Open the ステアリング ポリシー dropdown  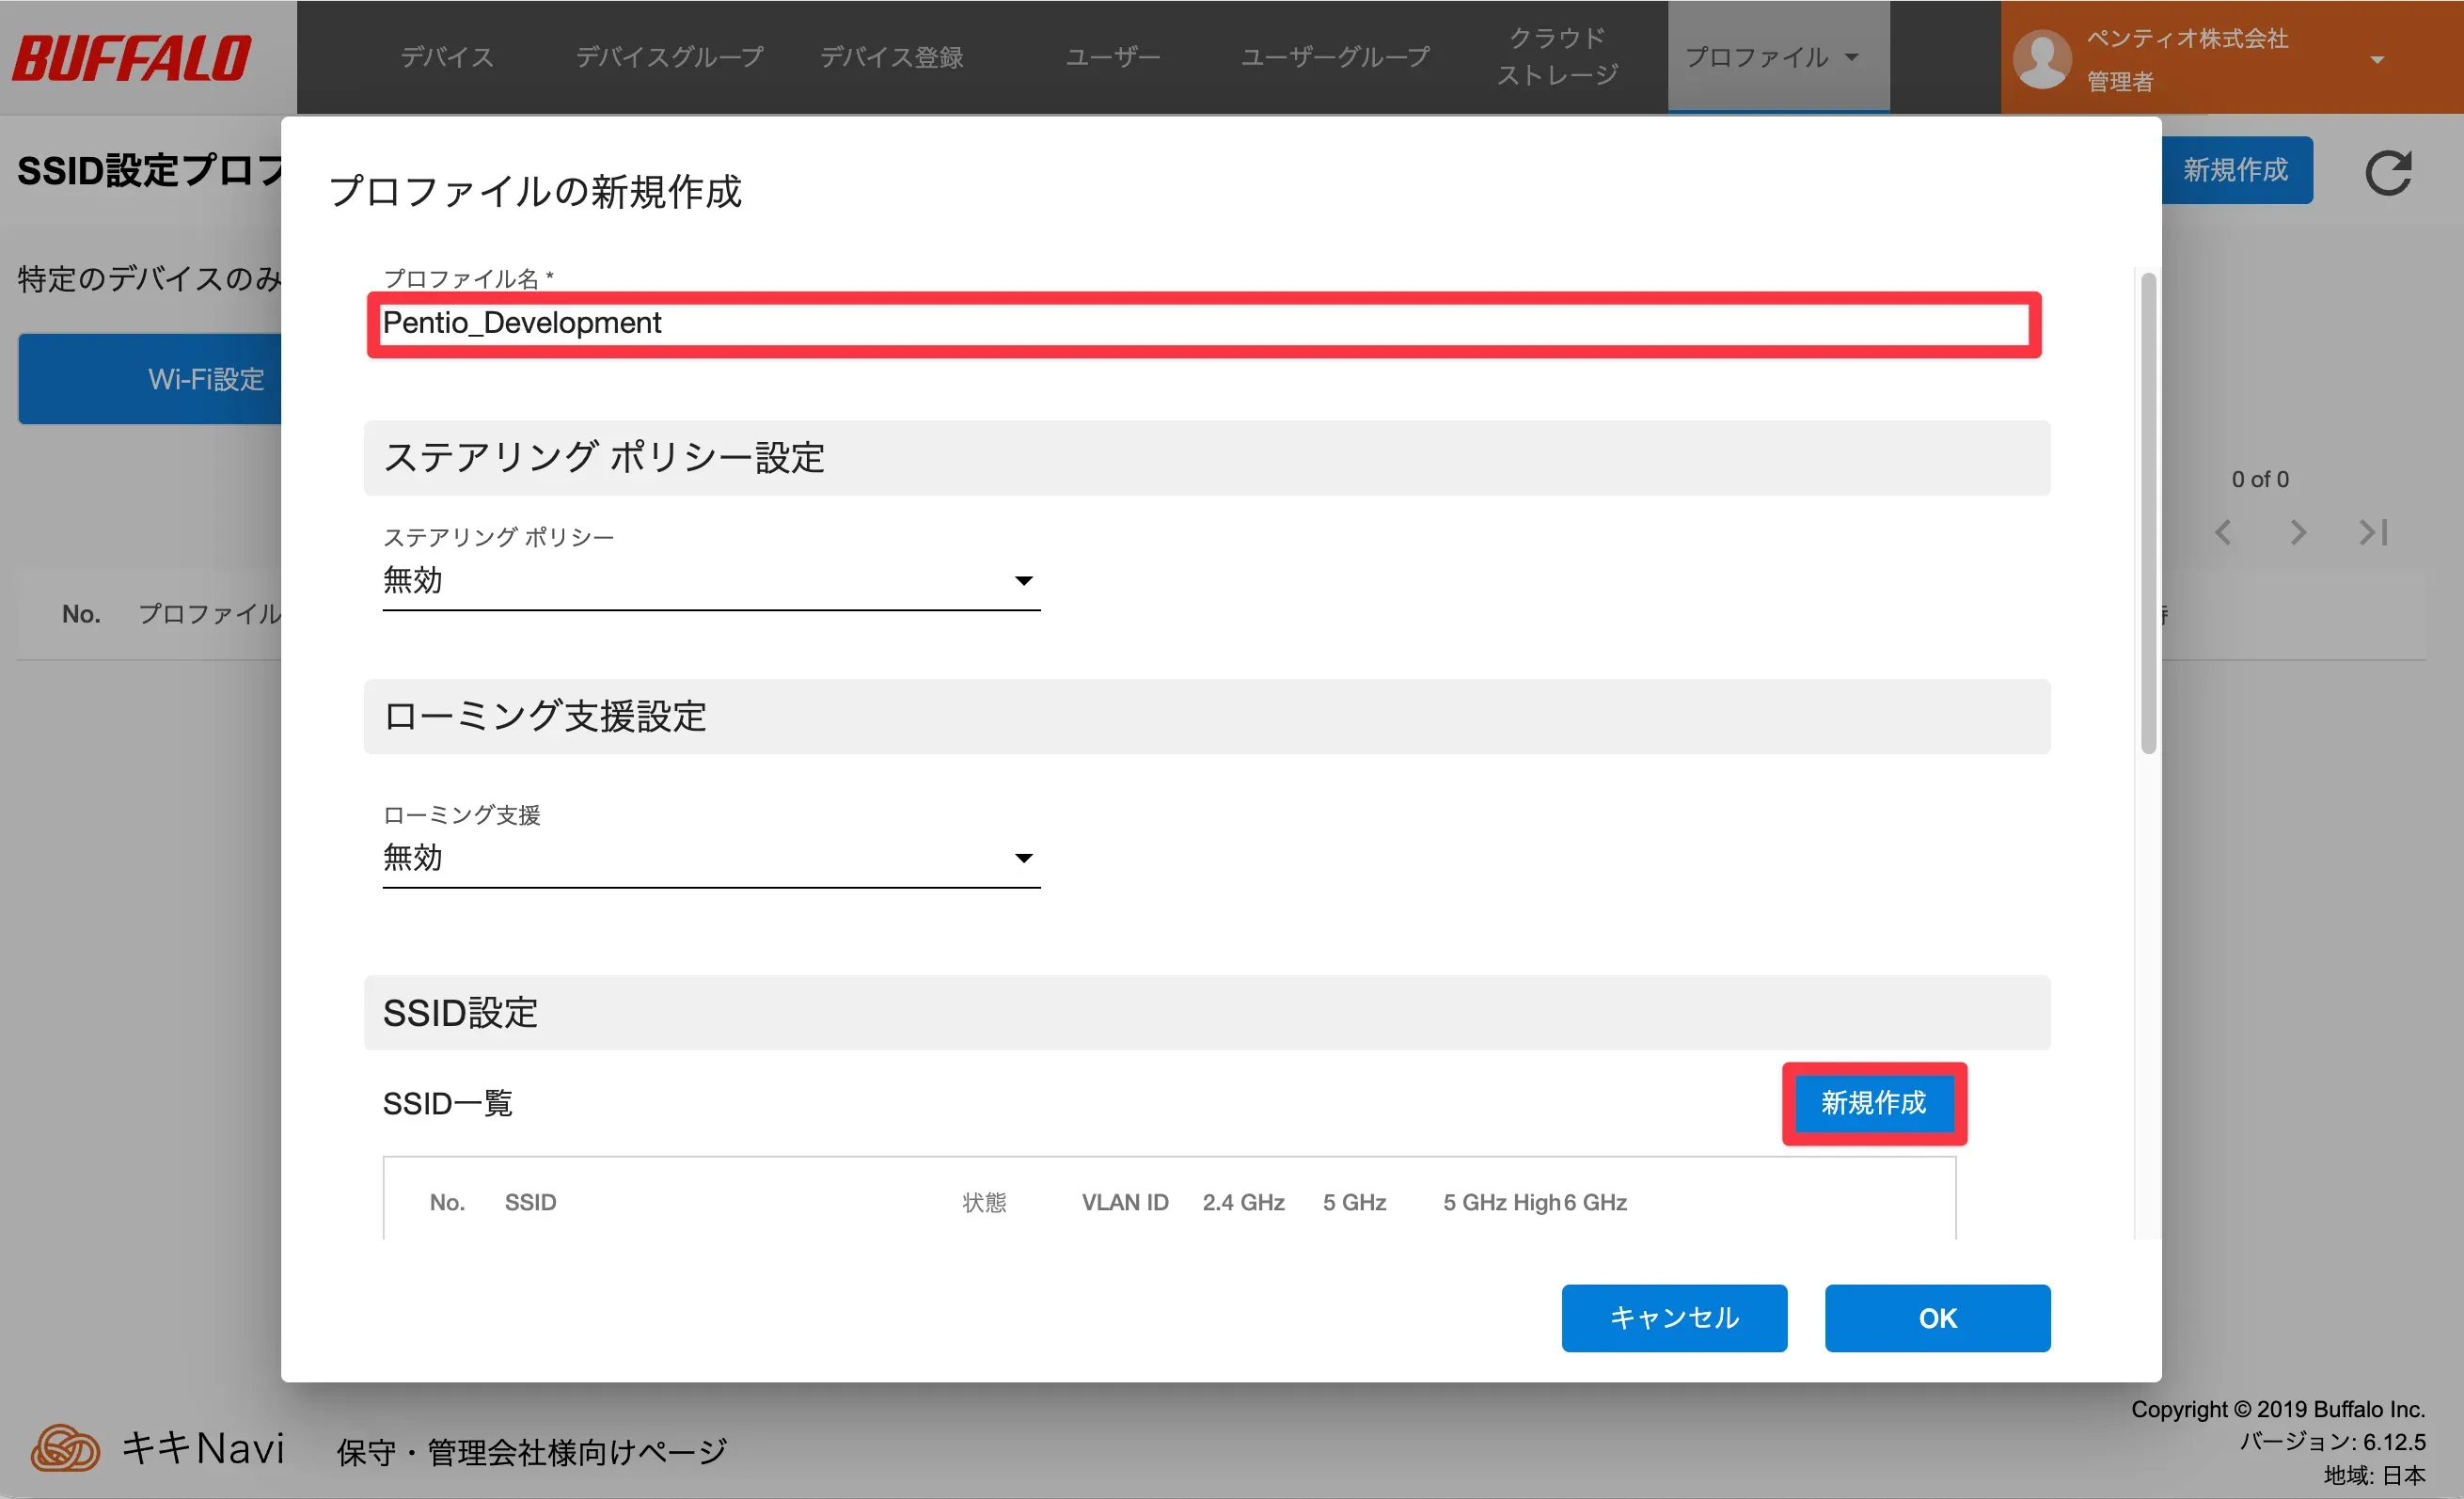[x=710, y=581]
